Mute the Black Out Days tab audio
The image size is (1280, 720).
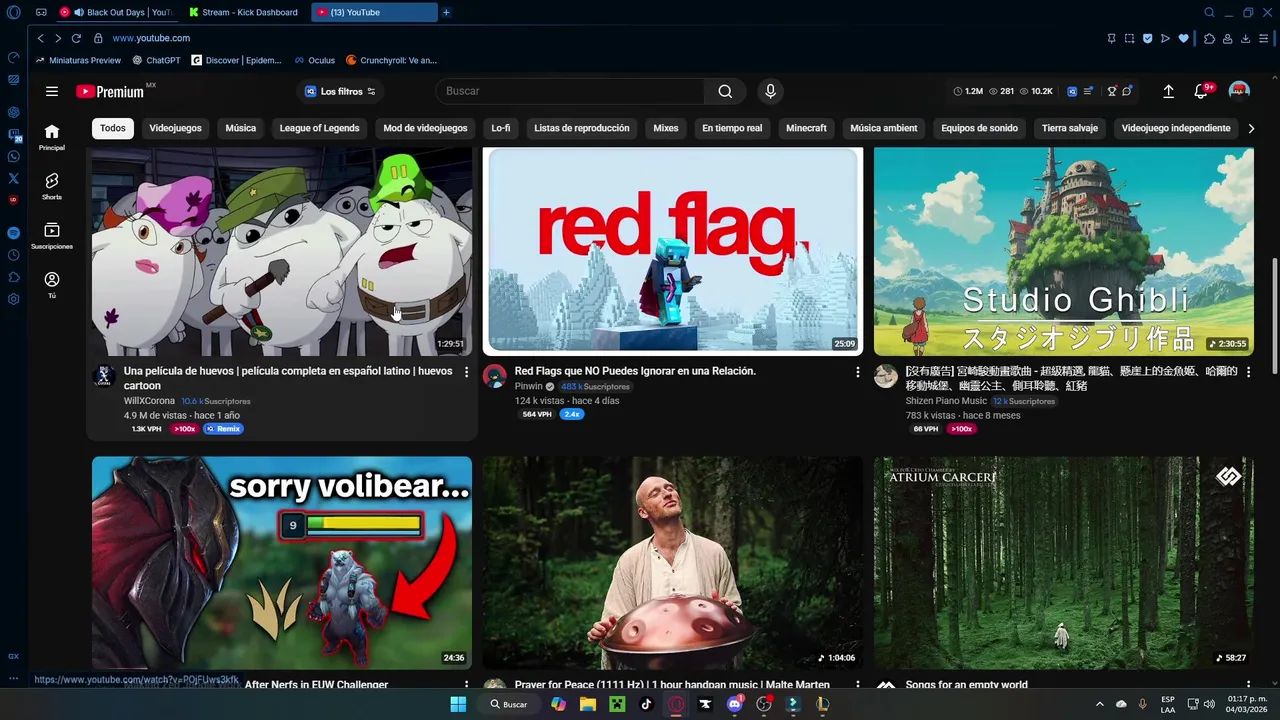(x=79, y=12)
